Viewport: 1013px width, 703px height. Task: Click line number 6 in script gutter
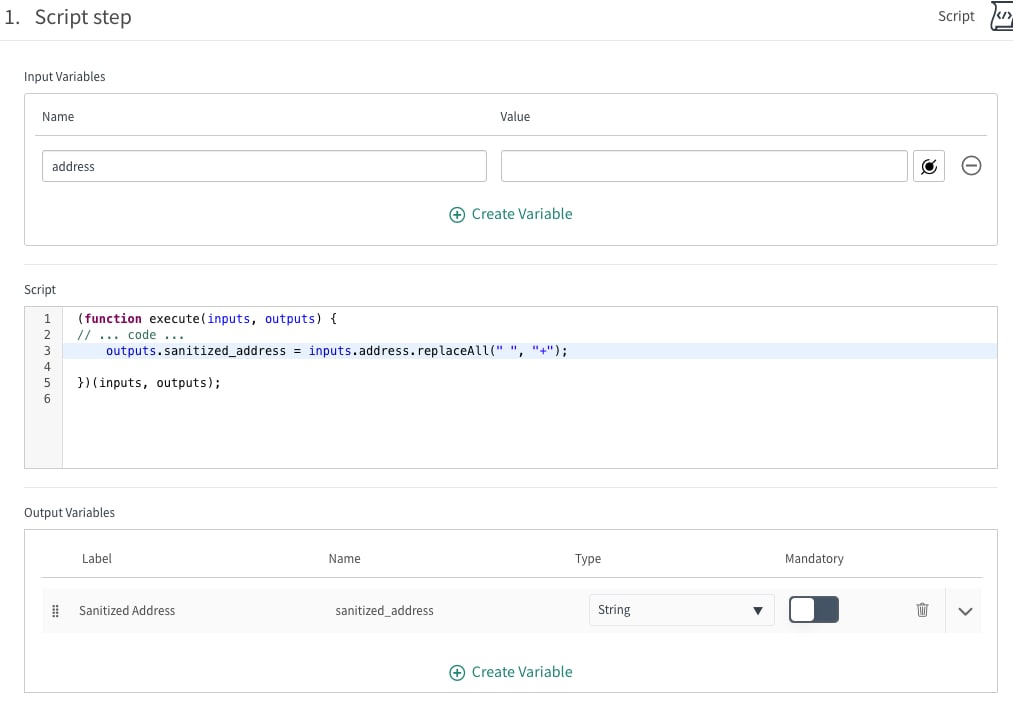(47, 399)
